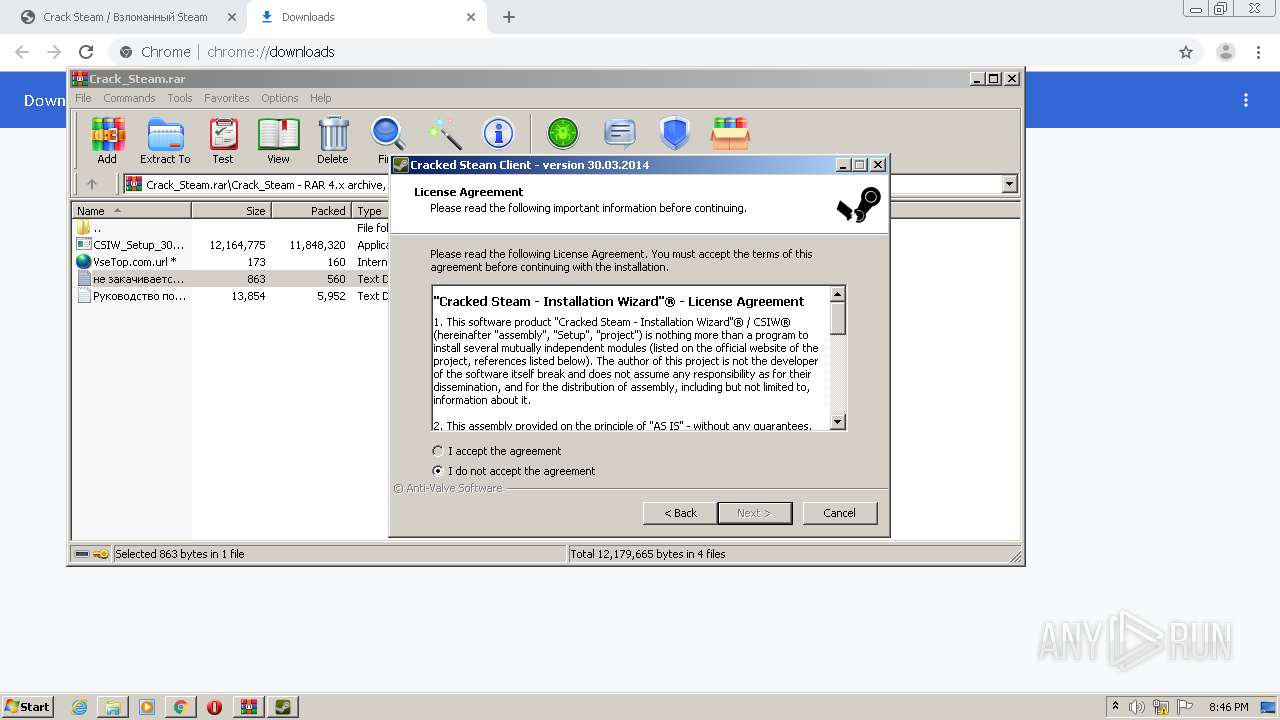
Task: Click the Cancel button in installer
Action: 839,513
